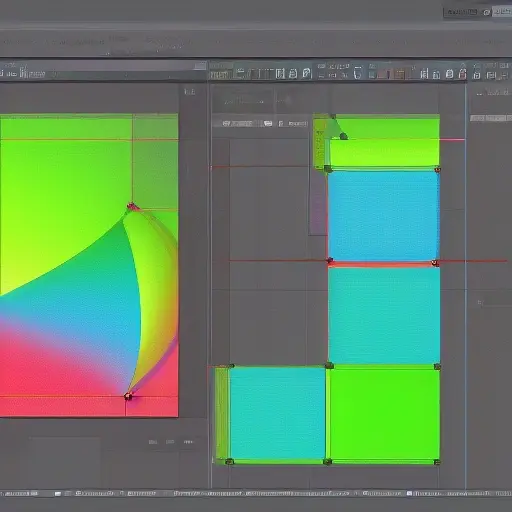Image resolution: width=512 pixels, height=512 pixels.
Task: Click the red horizontal guide line between the blue rectangles
Action: tap(382, 264)
